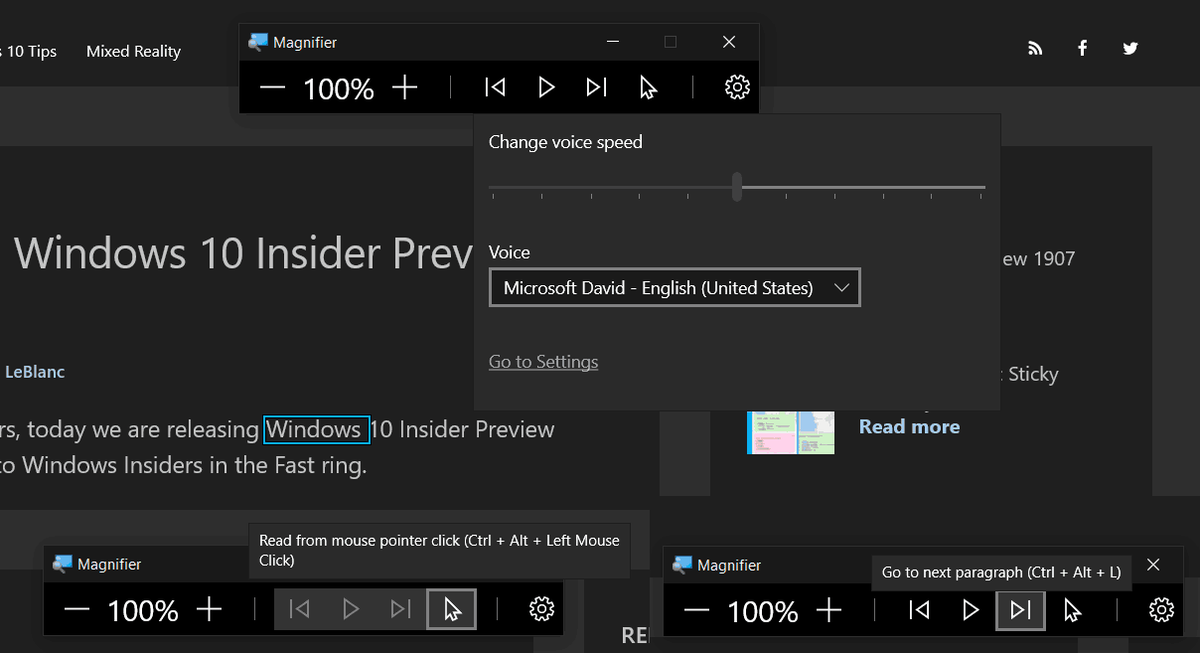Go to previous paragraph in top Magnifier

(495, 88)
